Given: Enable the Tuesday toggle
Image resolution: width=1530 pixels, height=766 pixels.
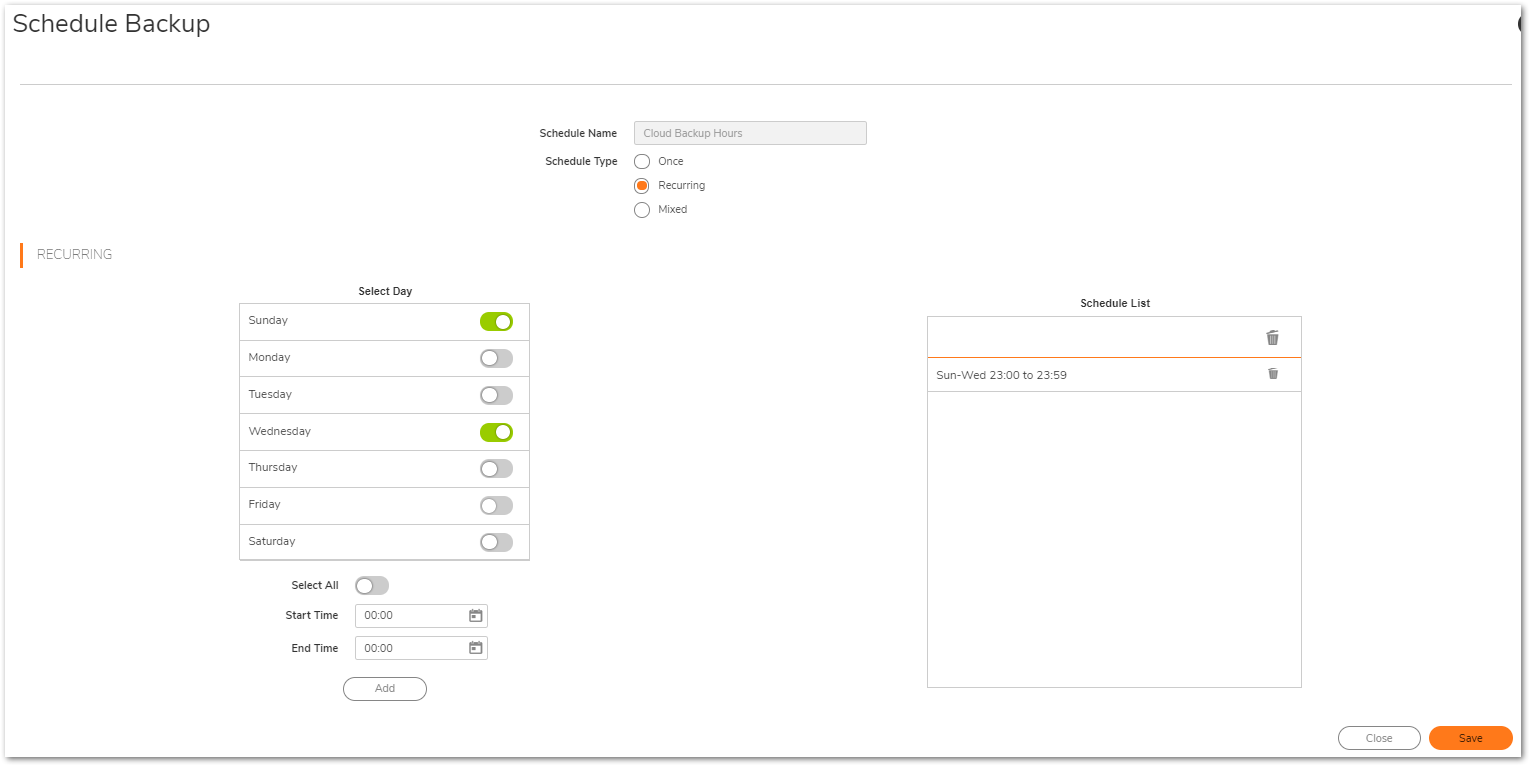Looking at the screenshot, I should 496,395.
